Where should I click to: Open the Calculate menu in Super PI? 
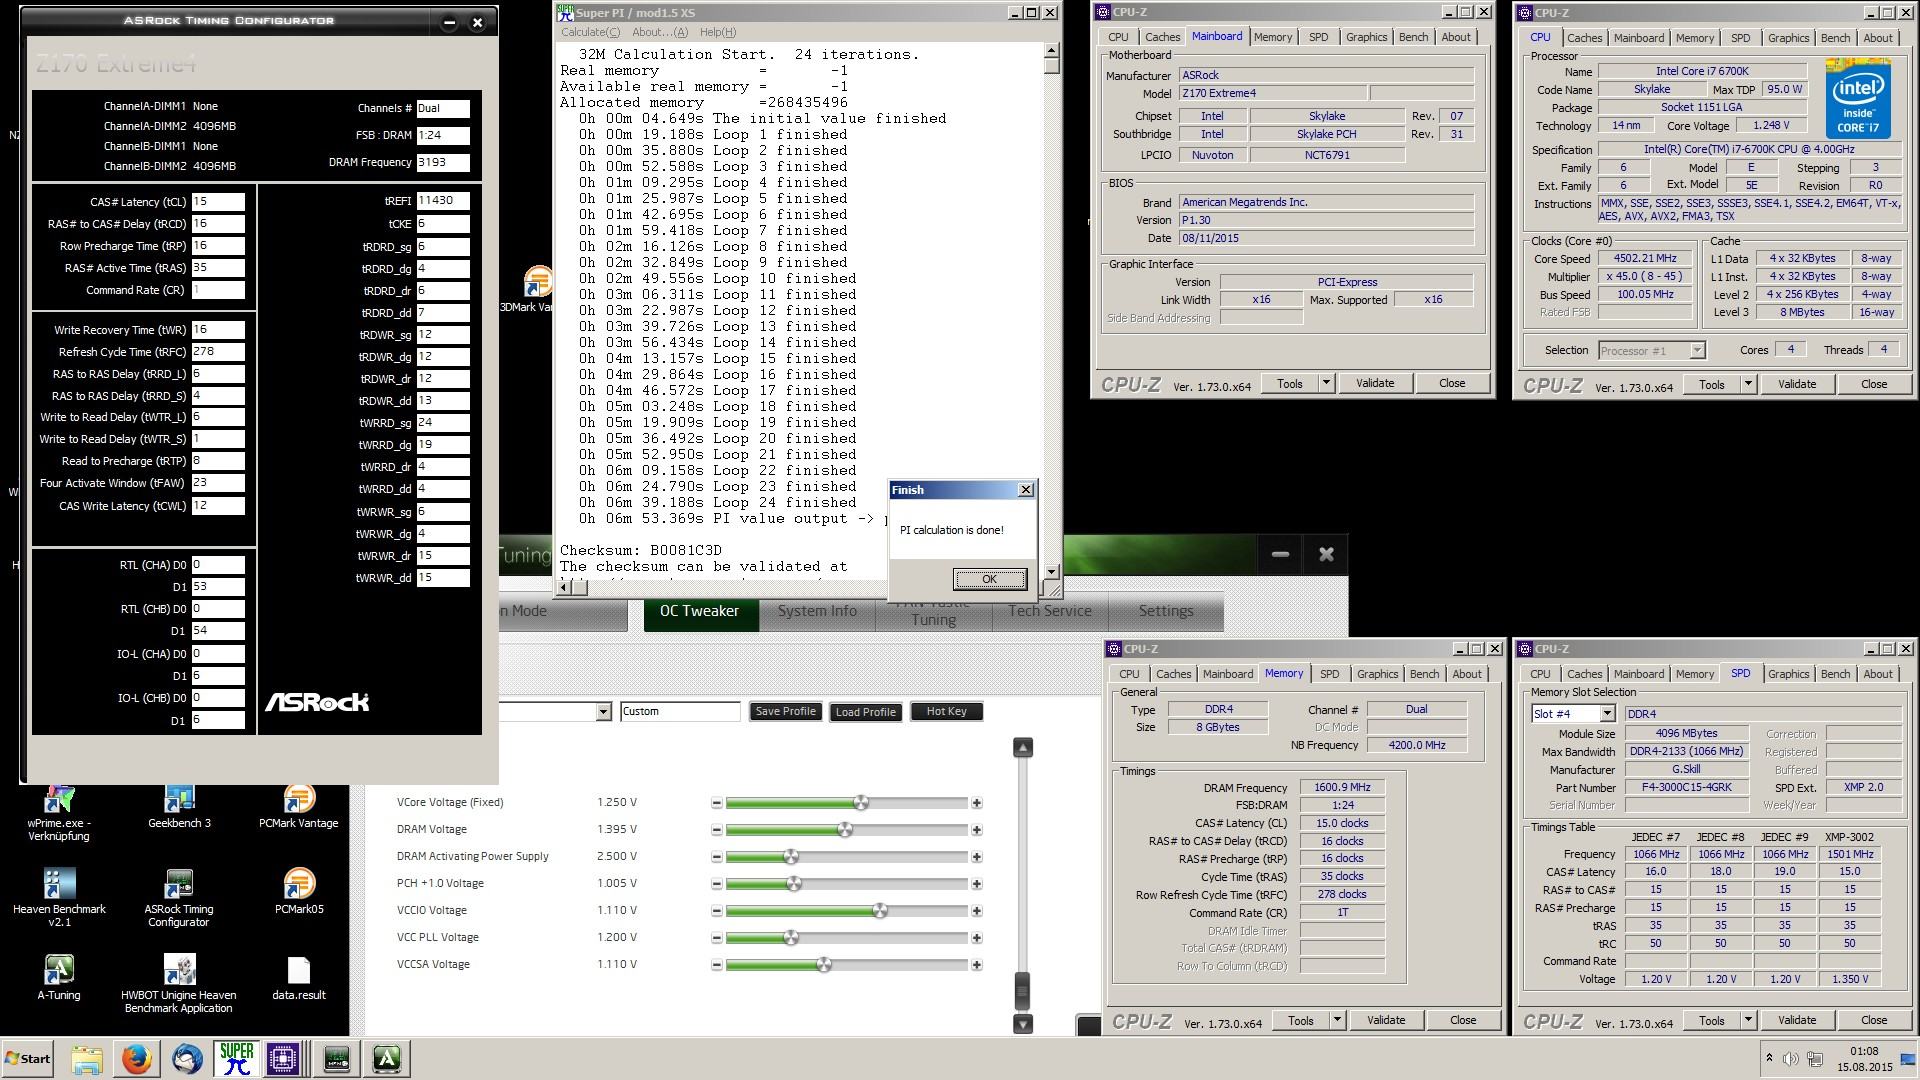[590, 32]
